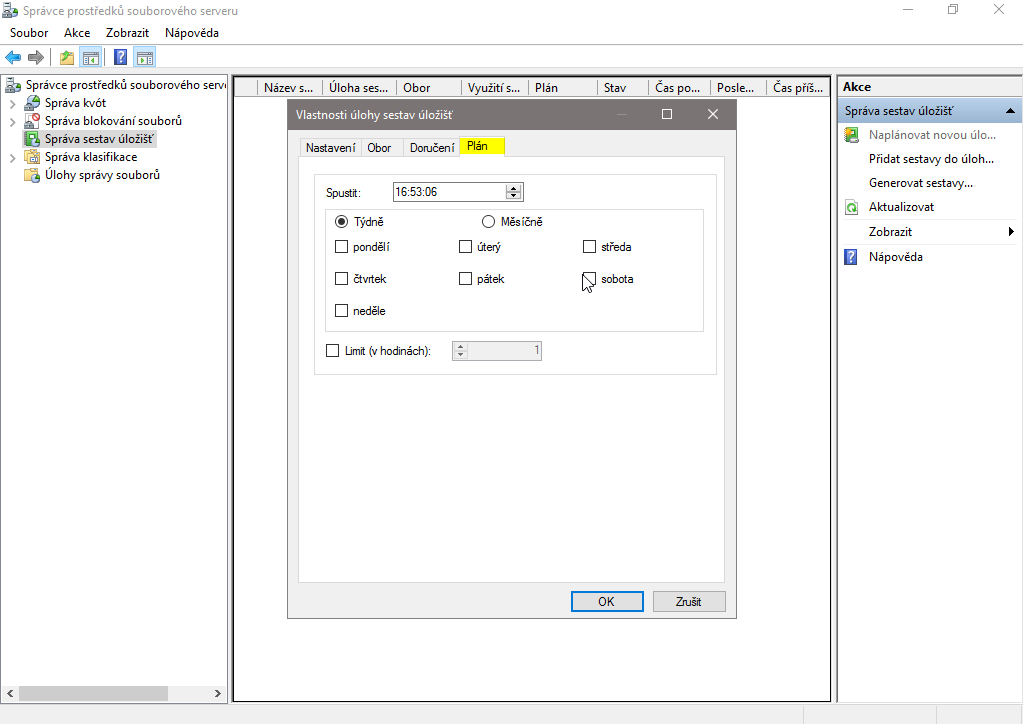Toggle the console tree pane toolbar icon
1023x724 pixels.
91,57
